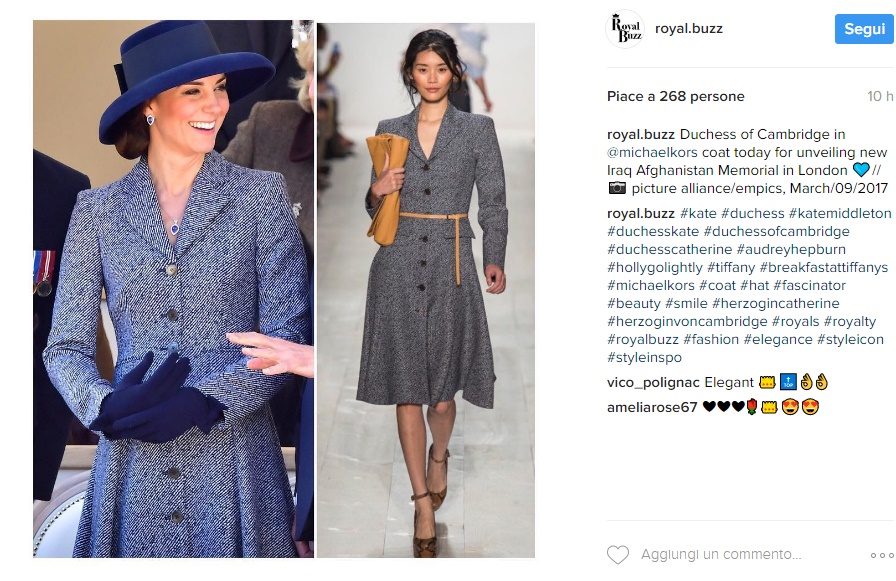This screenshot has height=581, width=896.
Task: Open the #herzoginvoncambridge hashtag
Action: point(687,322)
